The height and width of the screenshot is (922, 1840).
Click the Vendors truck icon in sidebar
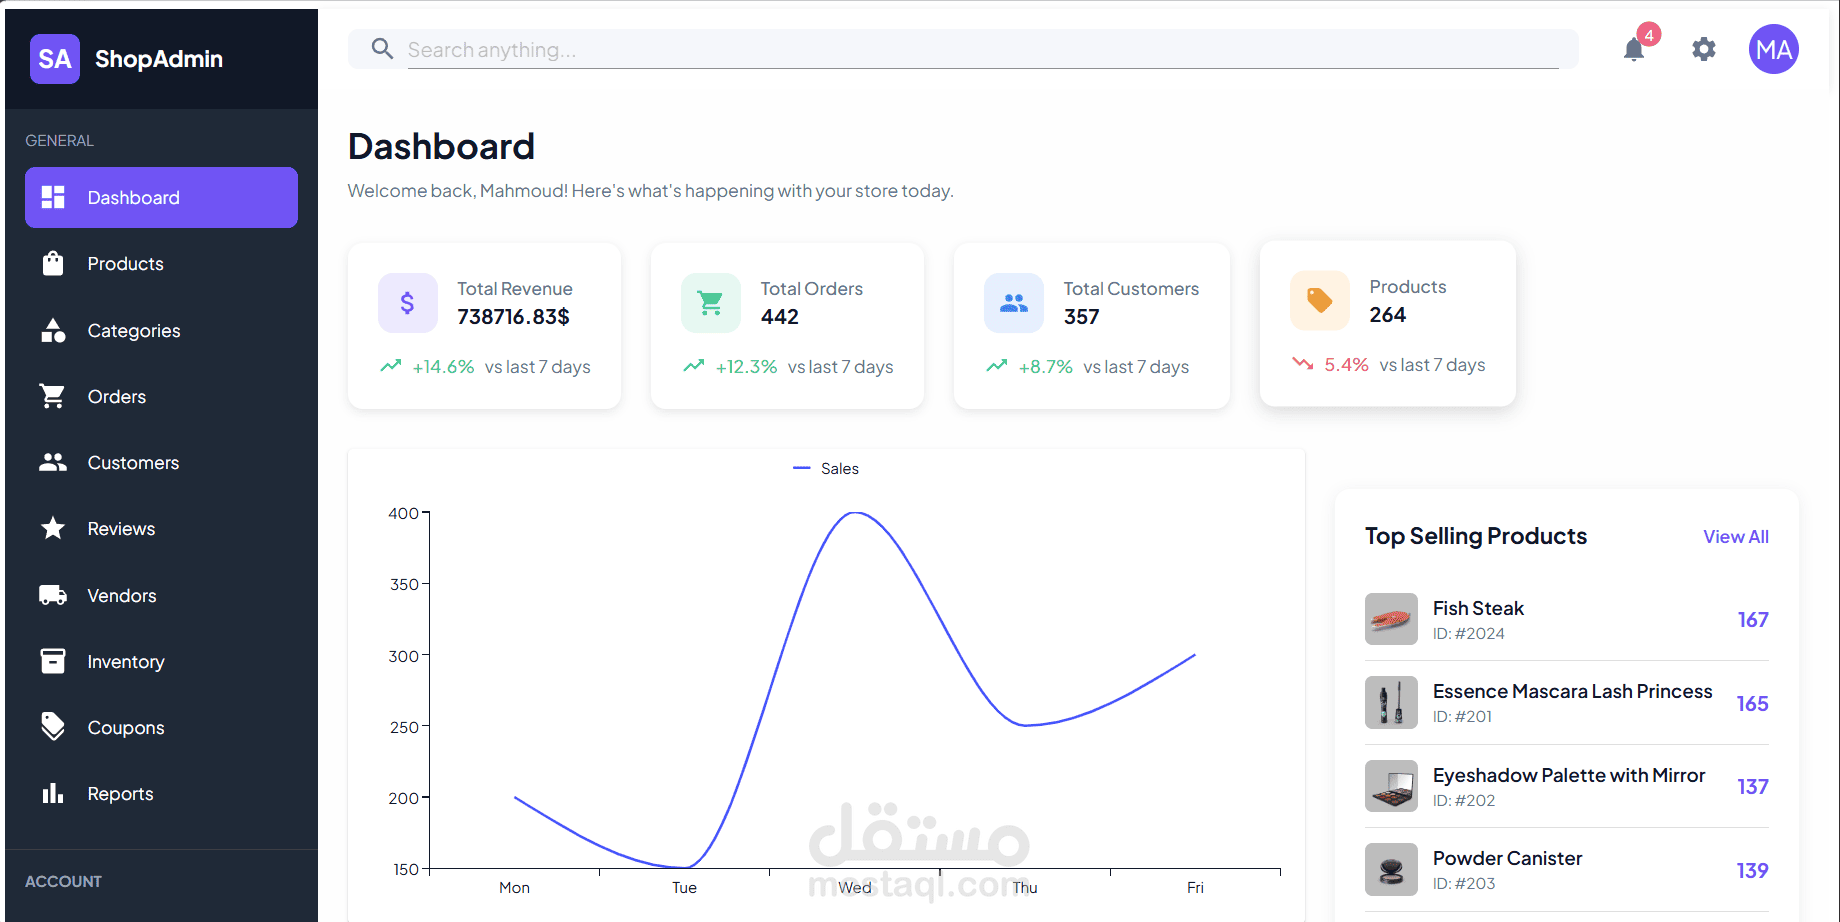click(x=53, y=595)
